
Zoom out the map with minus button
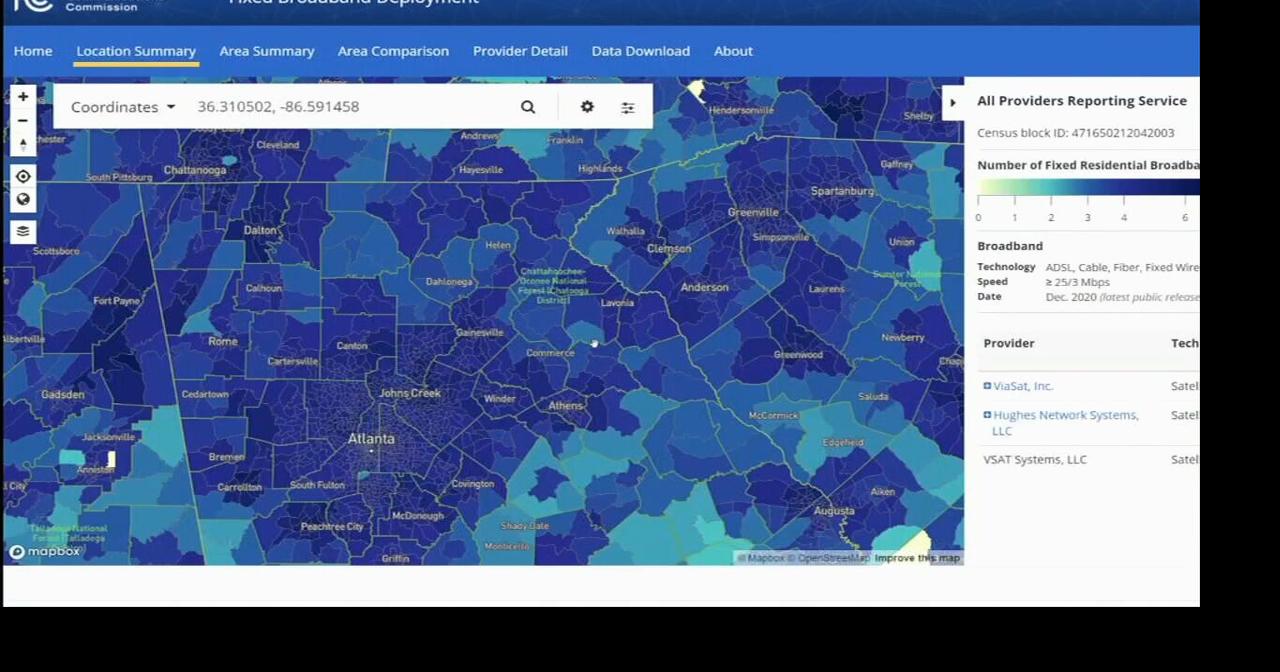(x=23, y=121)
